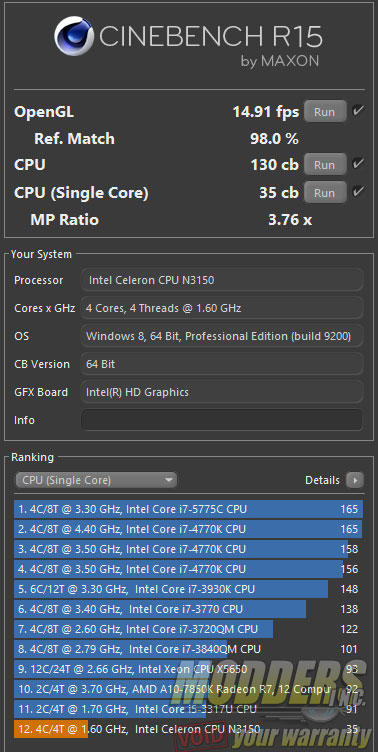Select the orange Celeron N3150 ranking row

(x=189, y=729)
